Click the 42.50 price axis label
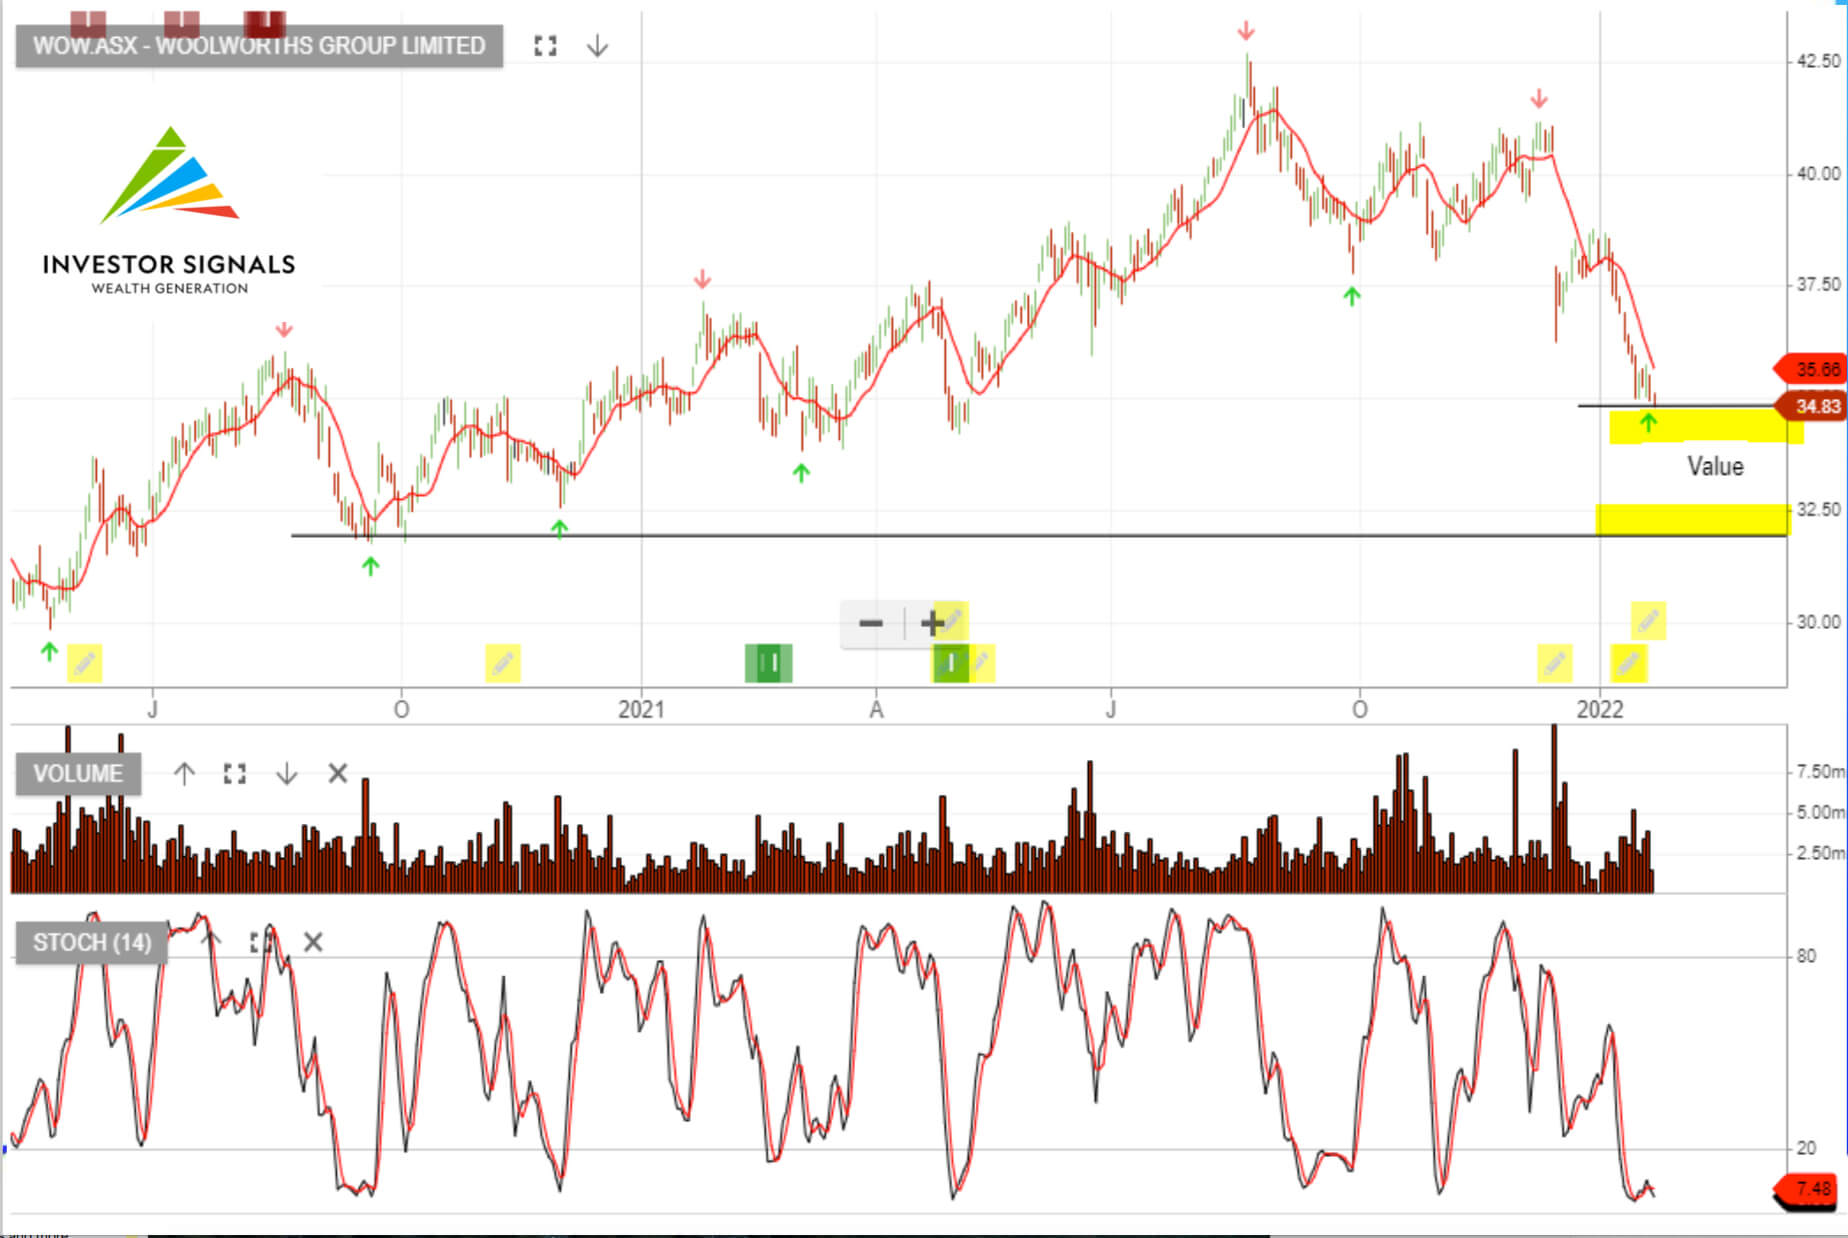Screen dimensions: 1848x1238 point(1818,61)
